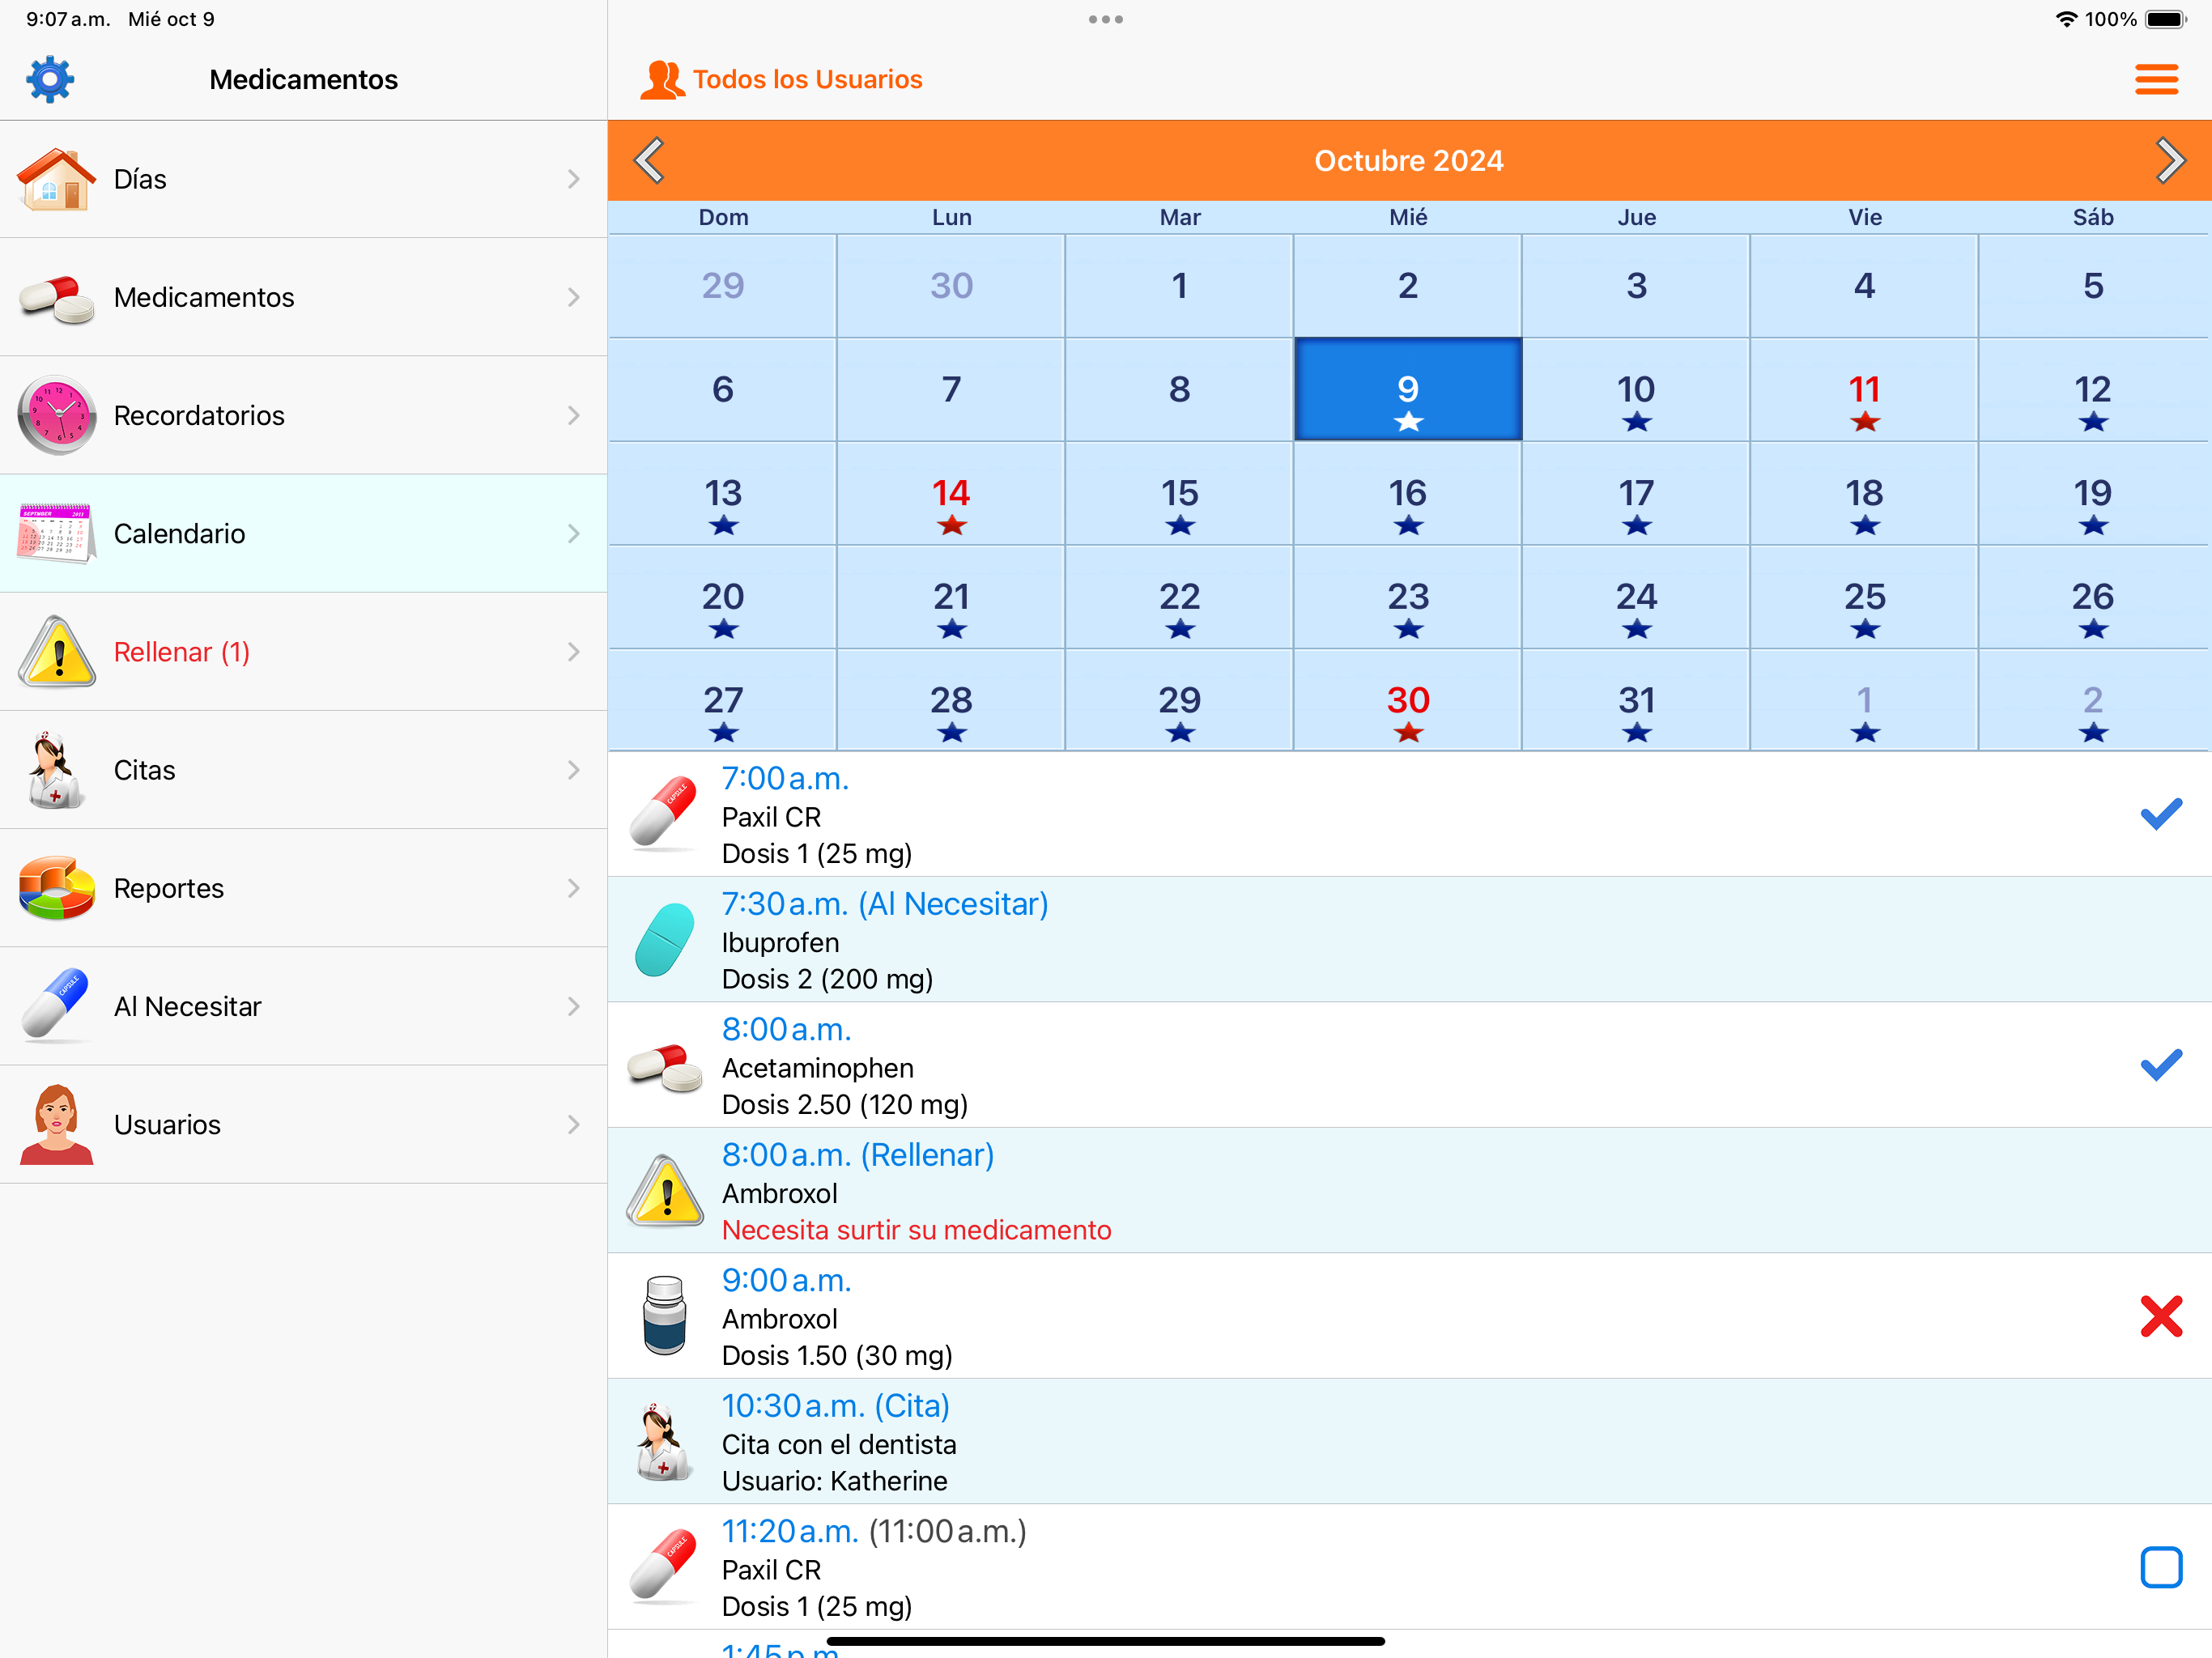Go to previous month with left arrow

tap(650, 160)
